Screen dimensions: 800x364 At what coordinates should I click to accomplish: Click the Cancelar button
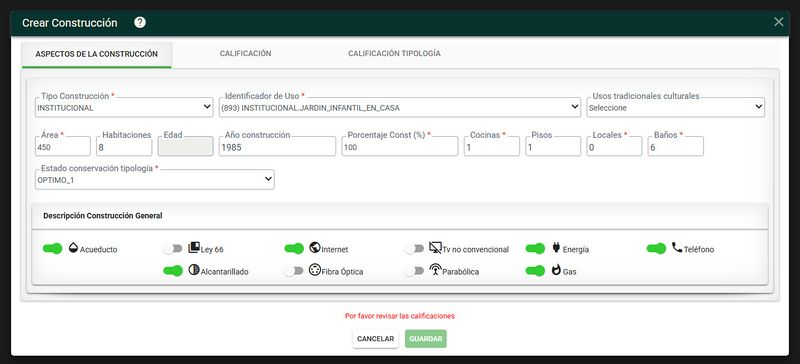(x=376, y=338)
